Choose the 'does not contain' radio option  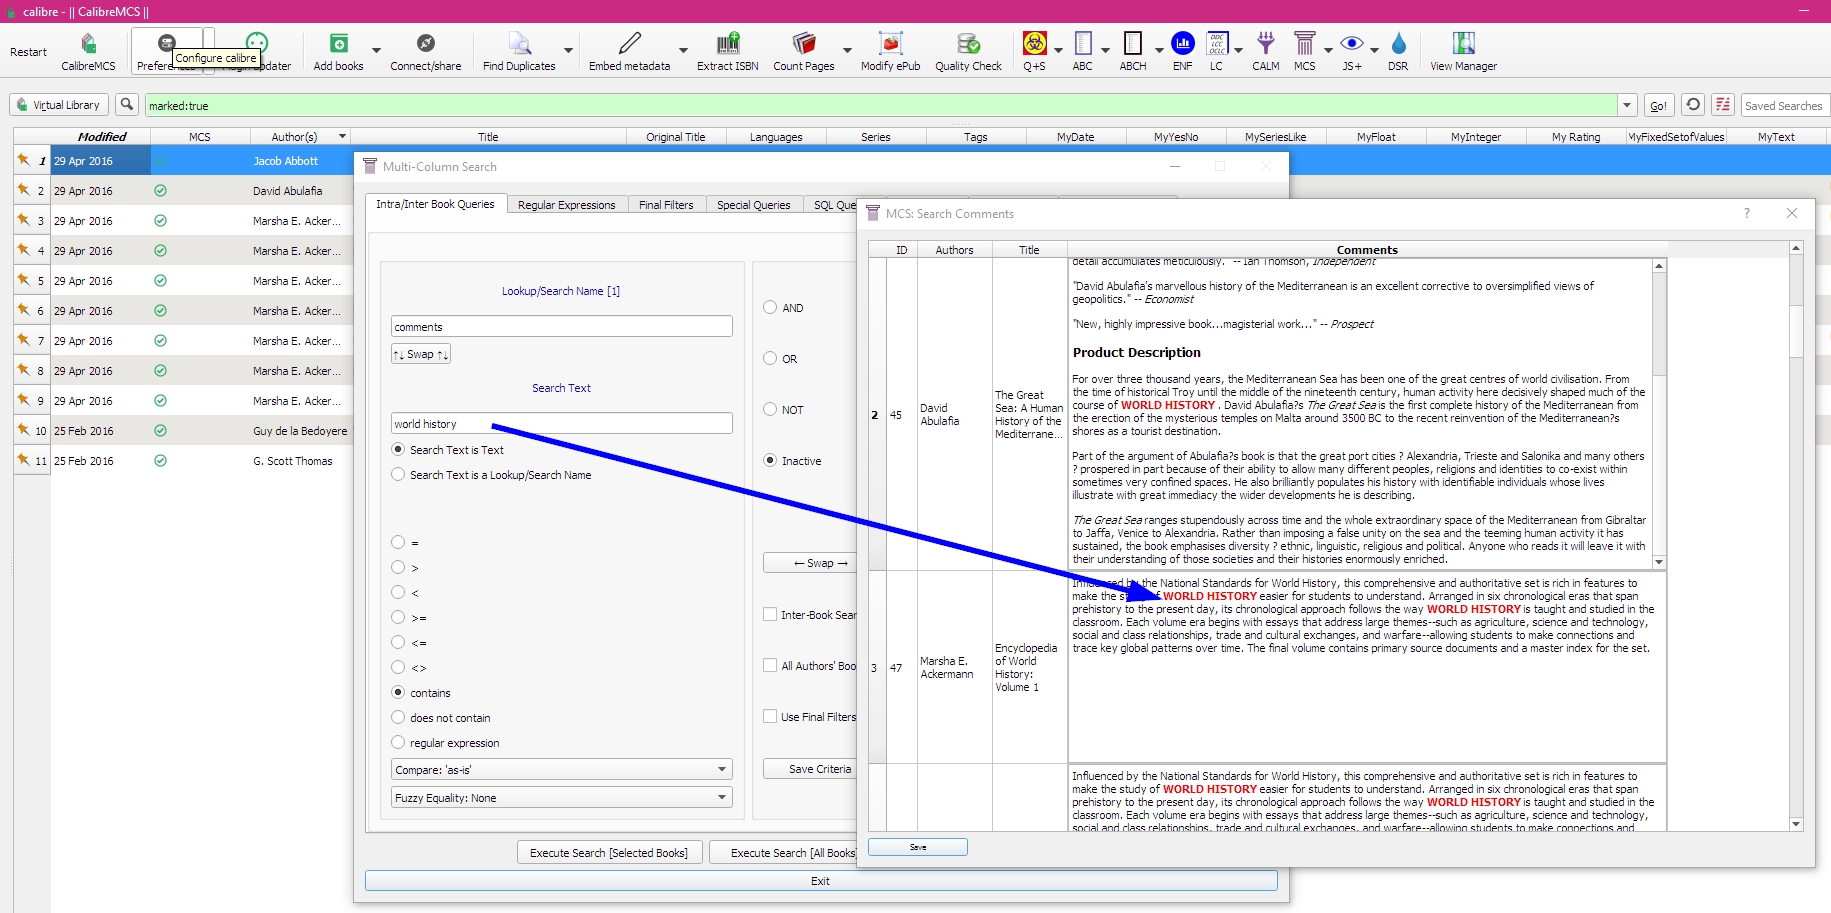pos(398,718)
